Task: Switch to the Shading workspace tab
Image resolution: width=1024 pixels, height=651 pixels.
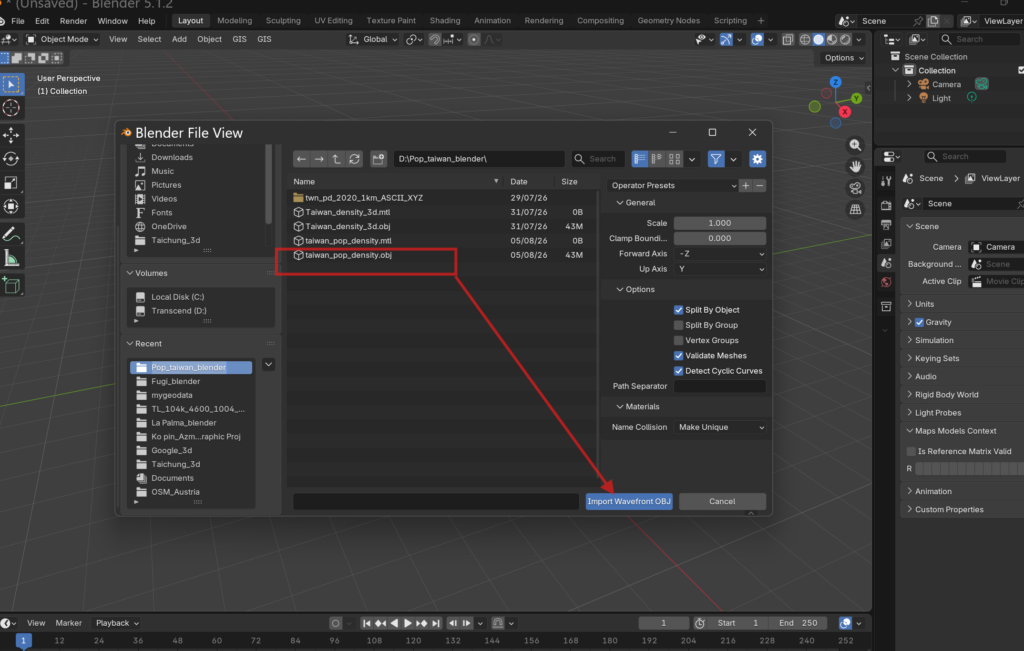Action: click(x=445, y=21)
